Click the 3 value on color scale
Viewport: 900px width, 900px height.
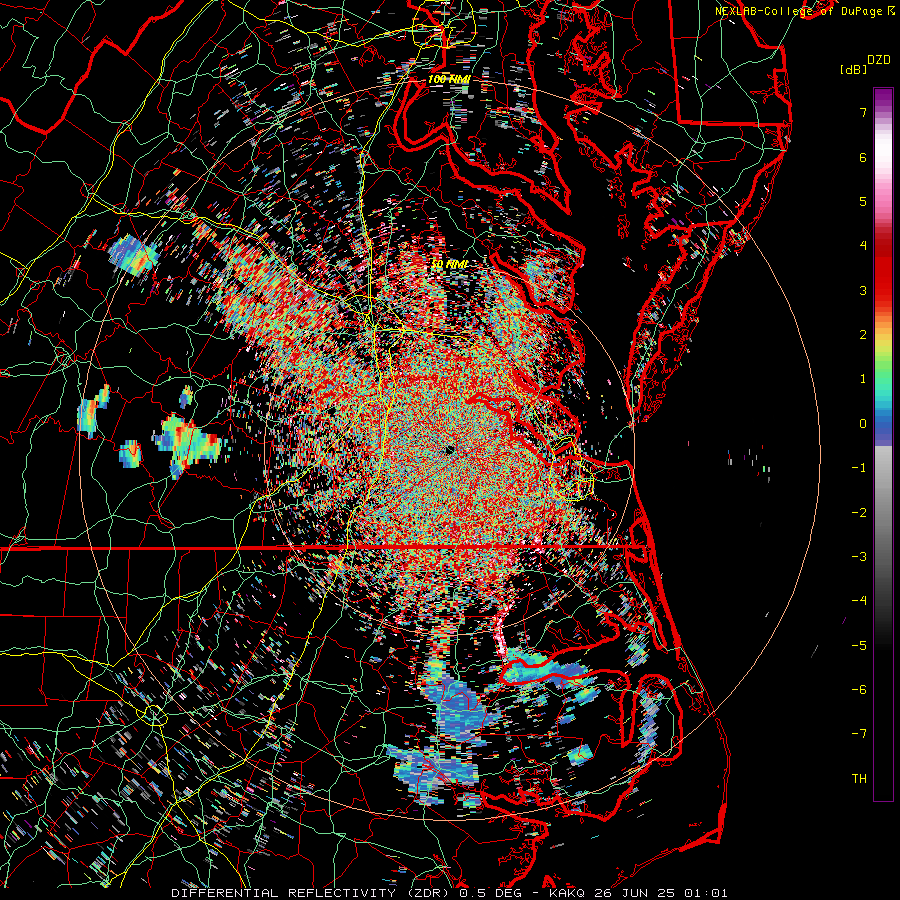863,290
